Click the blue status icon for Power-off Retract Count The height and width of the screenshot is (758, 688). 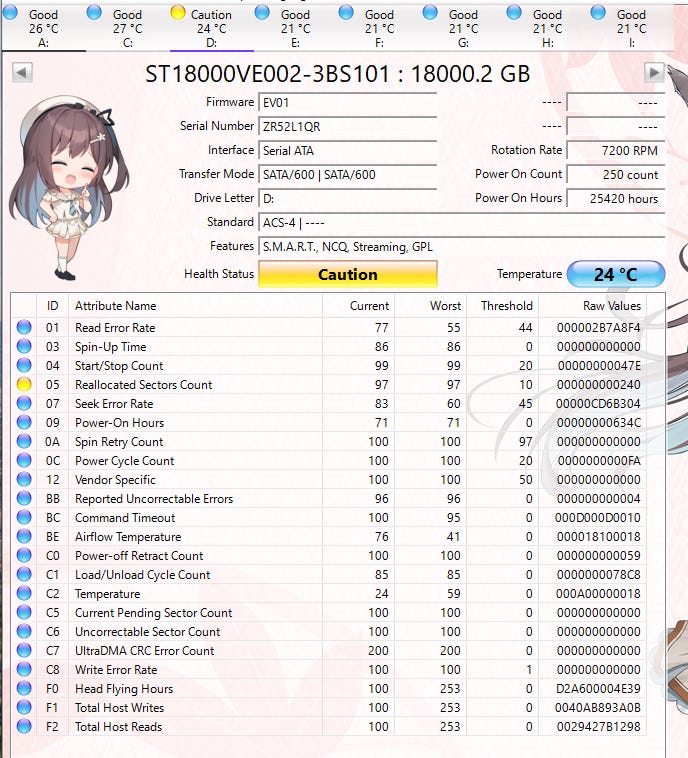24,555
